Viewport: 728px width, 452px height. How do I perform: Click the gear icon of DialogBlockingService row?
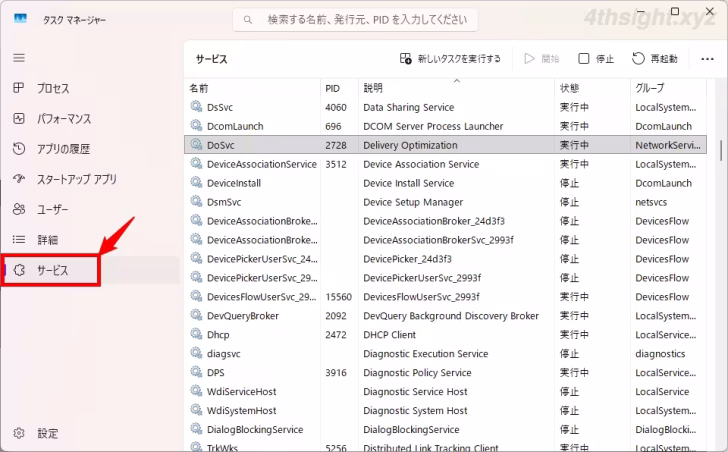[196, 429]
